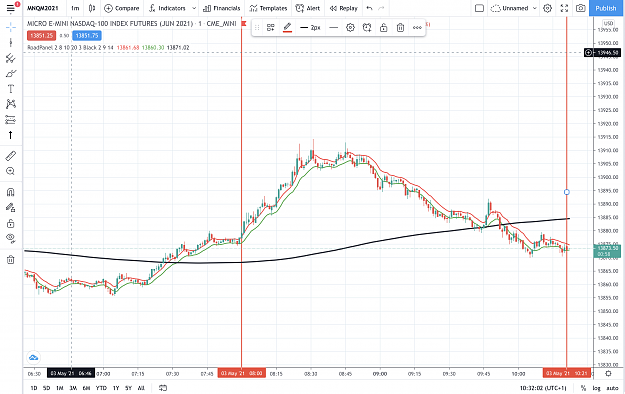This screenshot has width=625, height=394.
Task: Open the 1m interval dropdown
Action: [x=75, y=8]
